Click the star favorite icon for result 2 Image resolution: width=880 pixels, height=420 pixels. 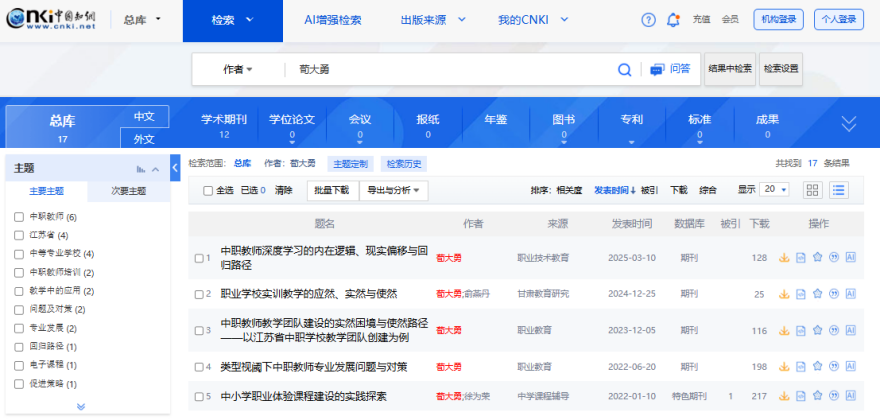pos(817,294)
